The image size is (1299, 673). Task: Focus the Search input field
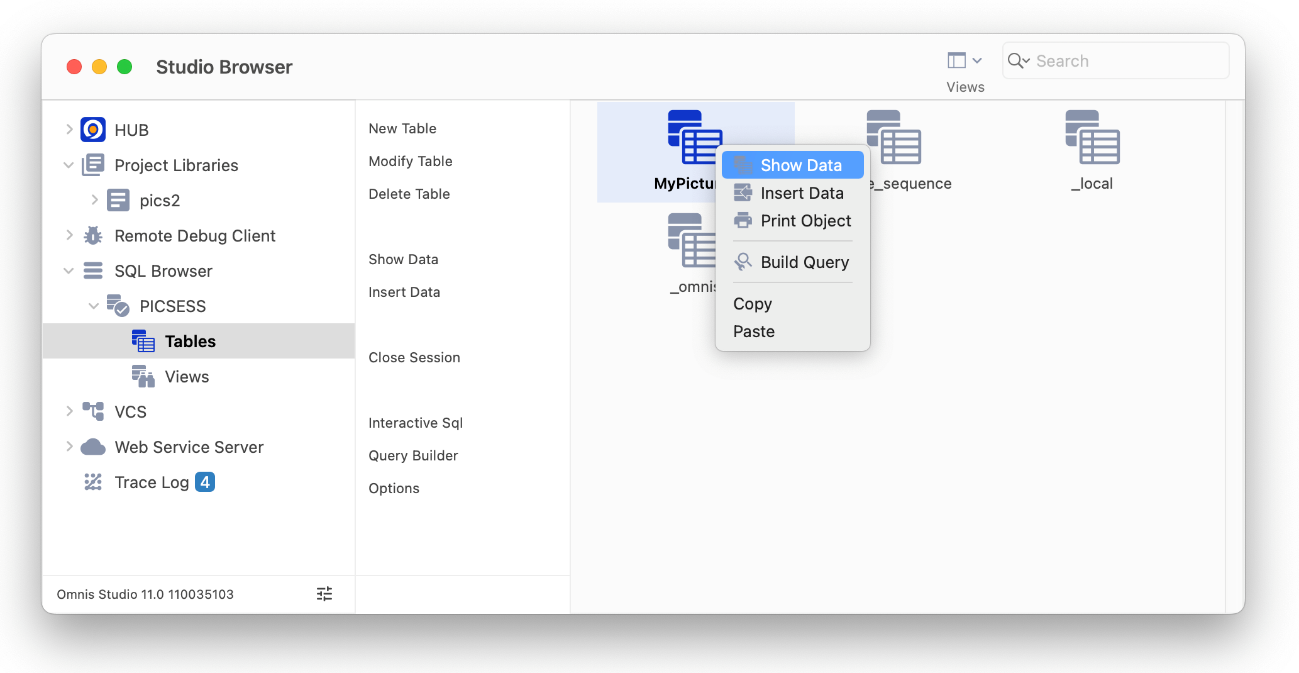(1116, 61)
